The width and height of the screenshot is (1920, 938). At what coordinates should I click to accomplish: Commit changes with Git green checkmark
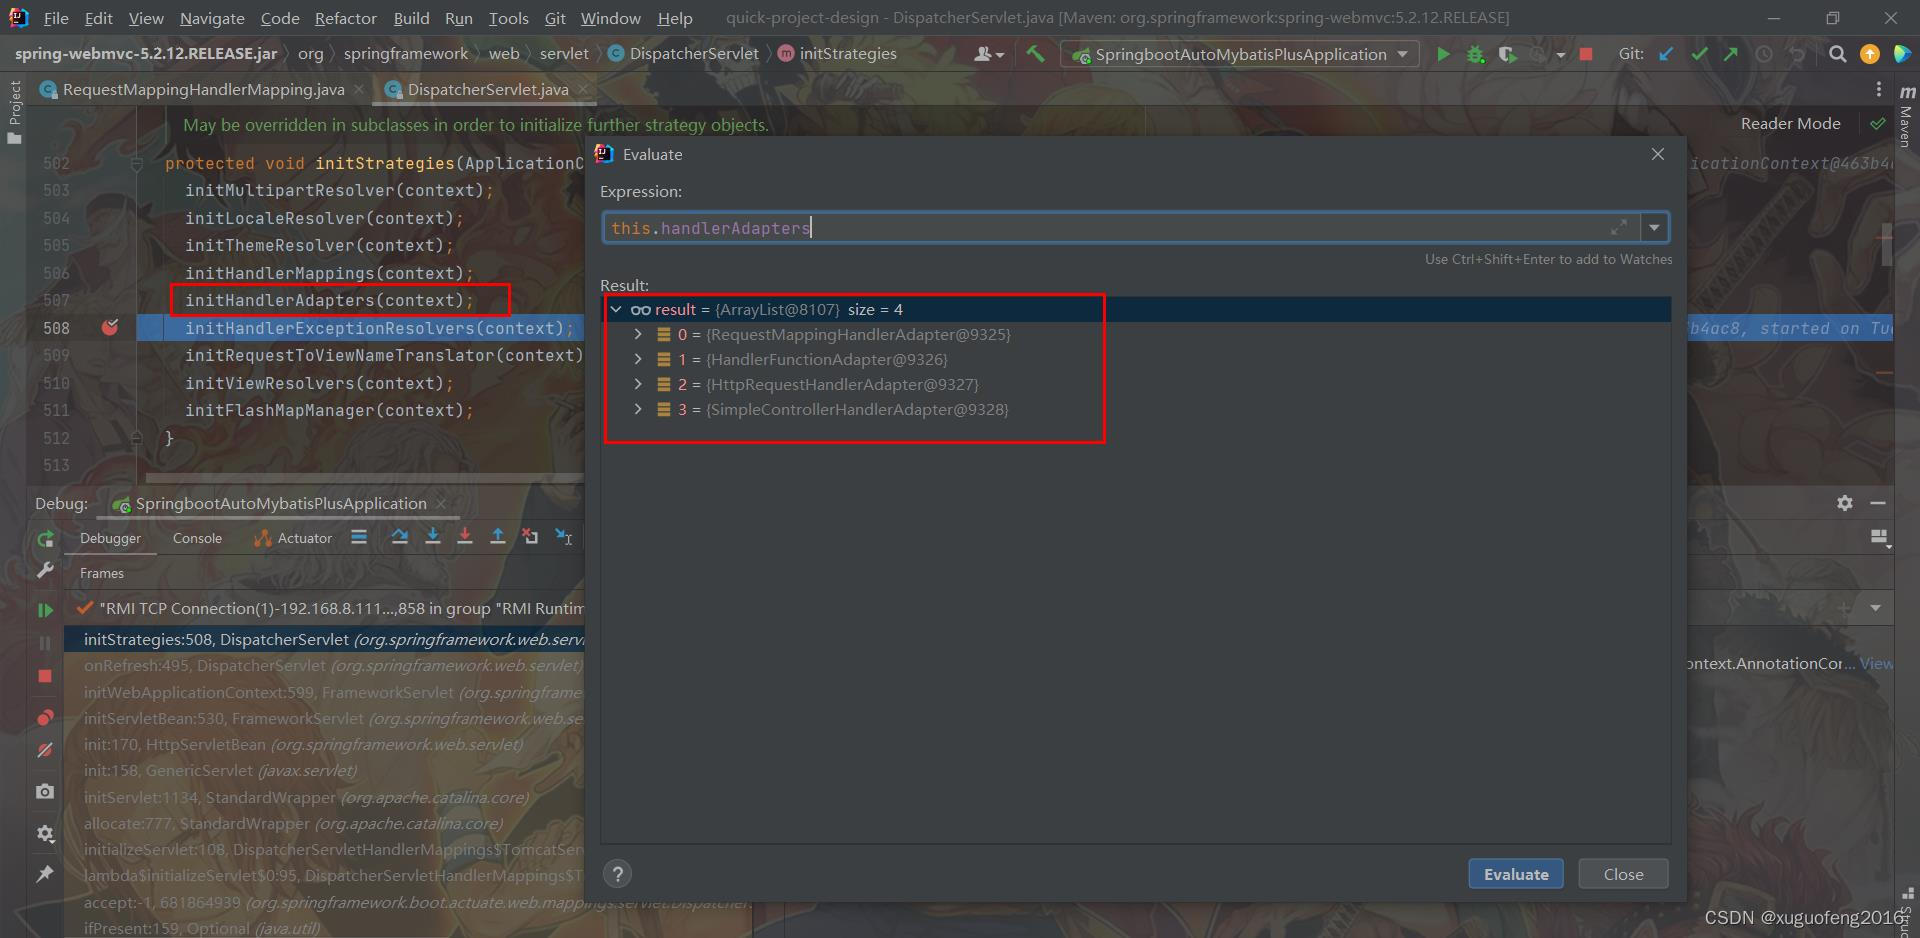point(1699,54)
